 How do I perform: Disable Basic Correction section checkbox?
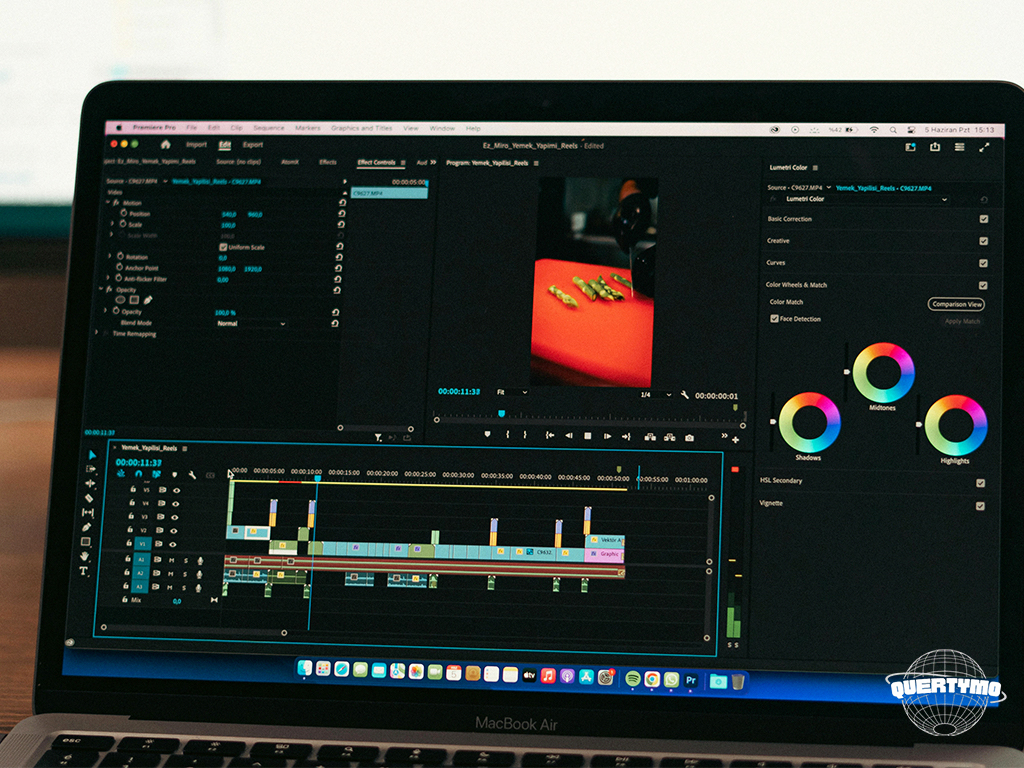tap(984, 219)
